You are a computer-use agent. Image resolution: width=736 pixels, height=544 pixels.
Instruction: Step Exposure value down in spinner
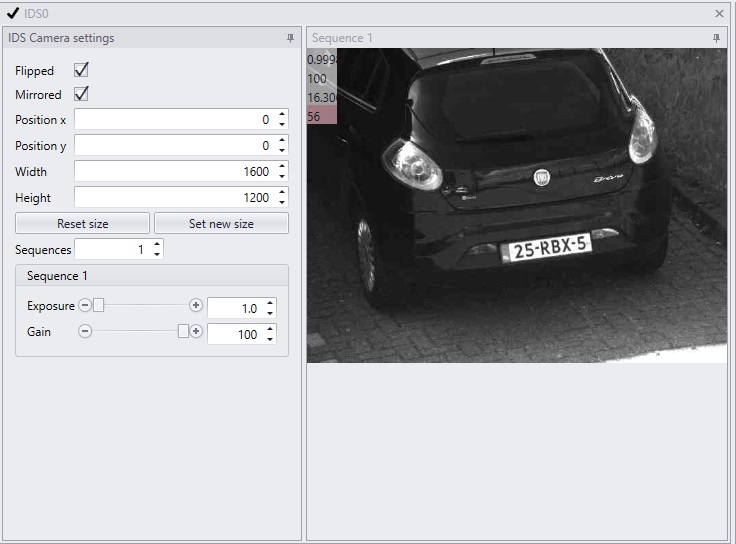tap(270, 313)
